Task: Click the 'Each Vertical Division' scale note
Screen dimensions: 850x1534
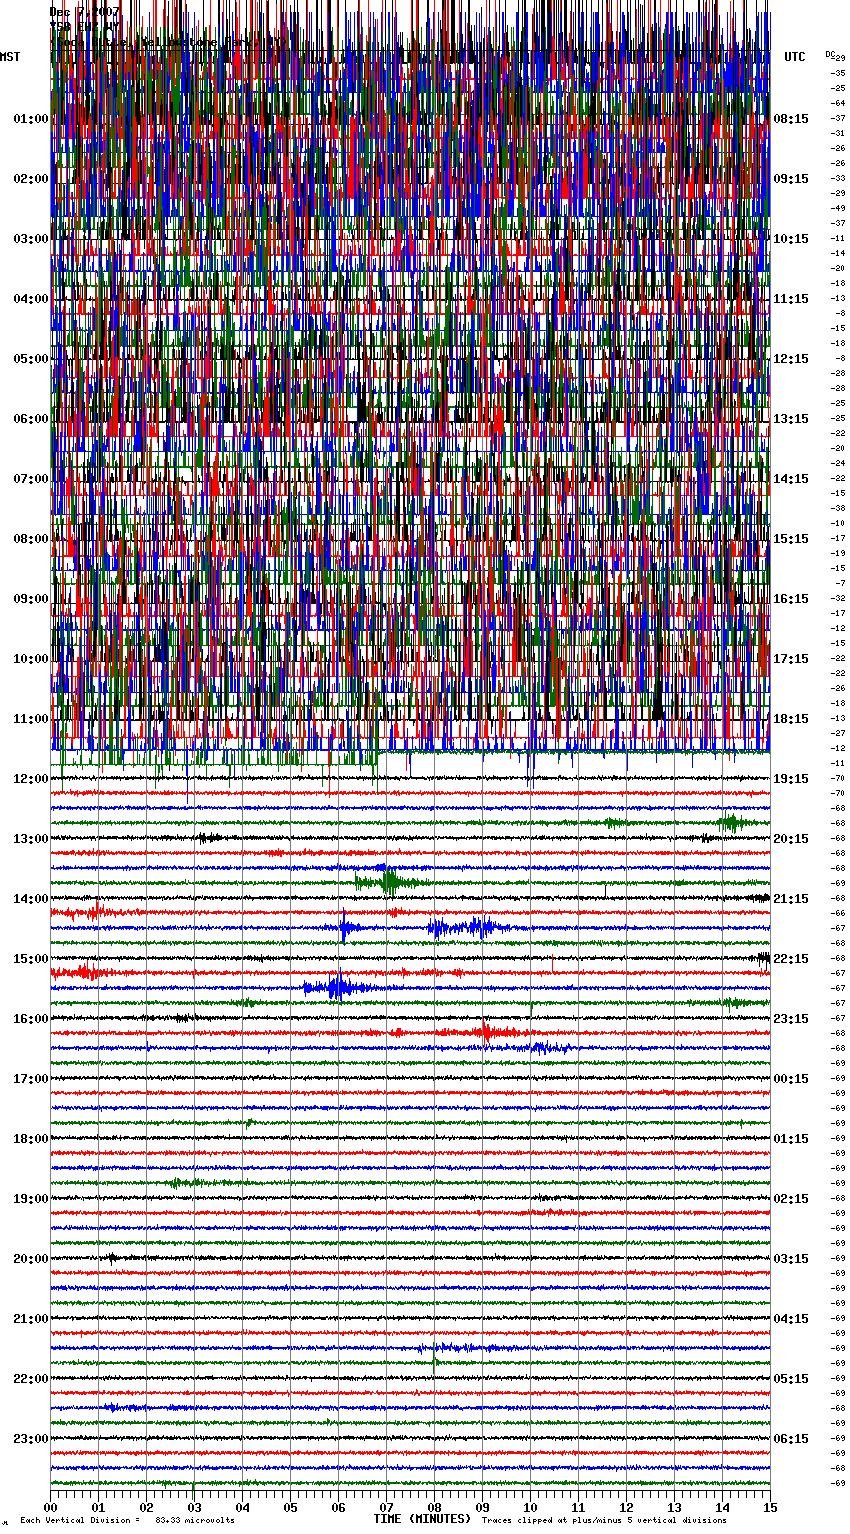Action: point(127,1520)
